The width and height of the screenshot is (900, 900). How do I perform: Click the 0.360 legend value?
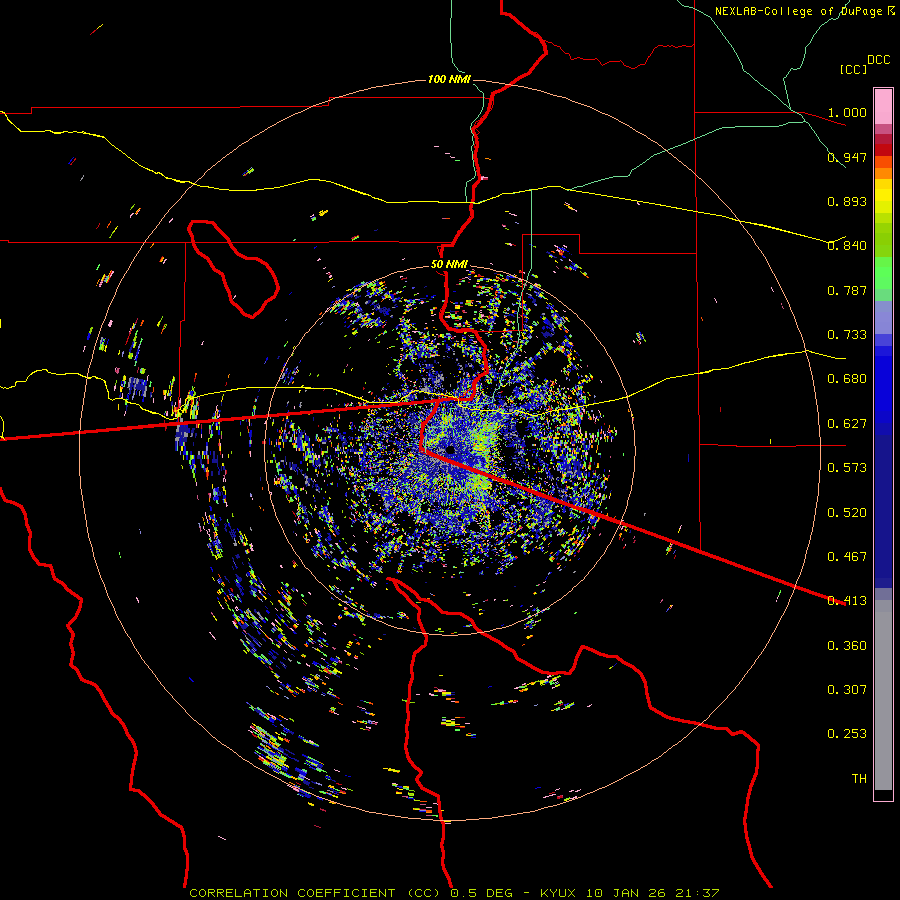[x=847, y=646]
